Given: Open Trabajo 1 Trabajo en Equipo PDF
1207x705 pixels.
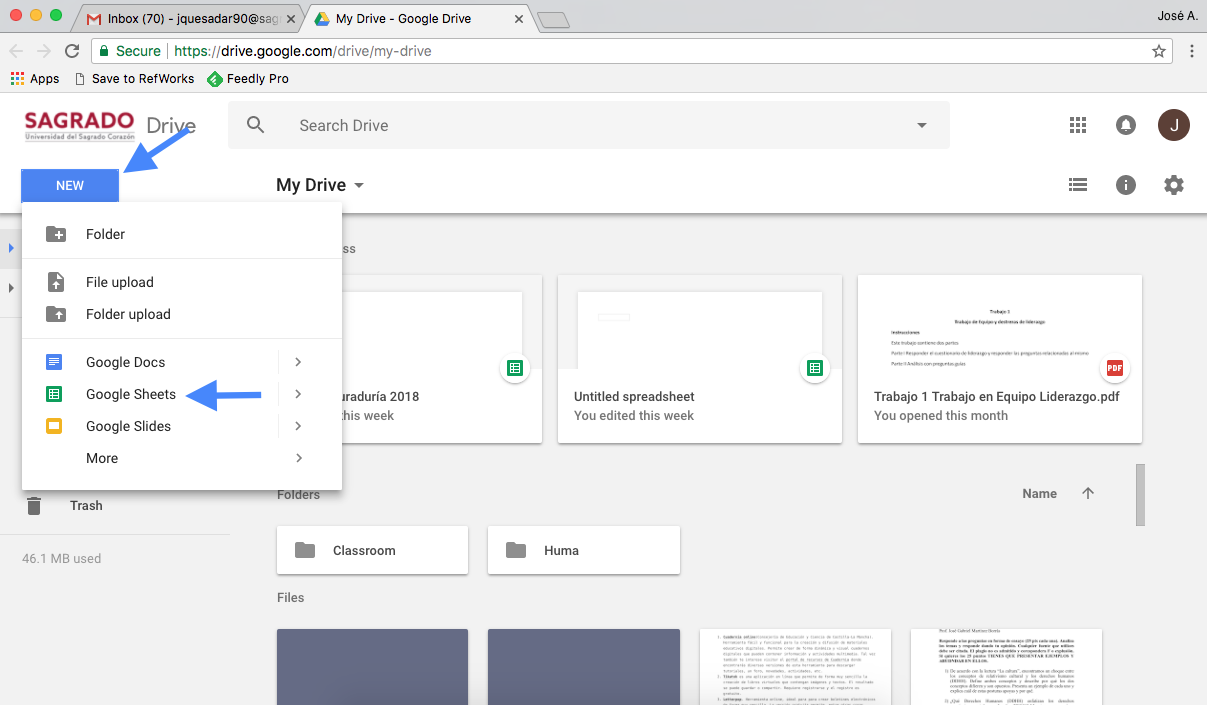Looking at the screenshot, I should 1000,359.
